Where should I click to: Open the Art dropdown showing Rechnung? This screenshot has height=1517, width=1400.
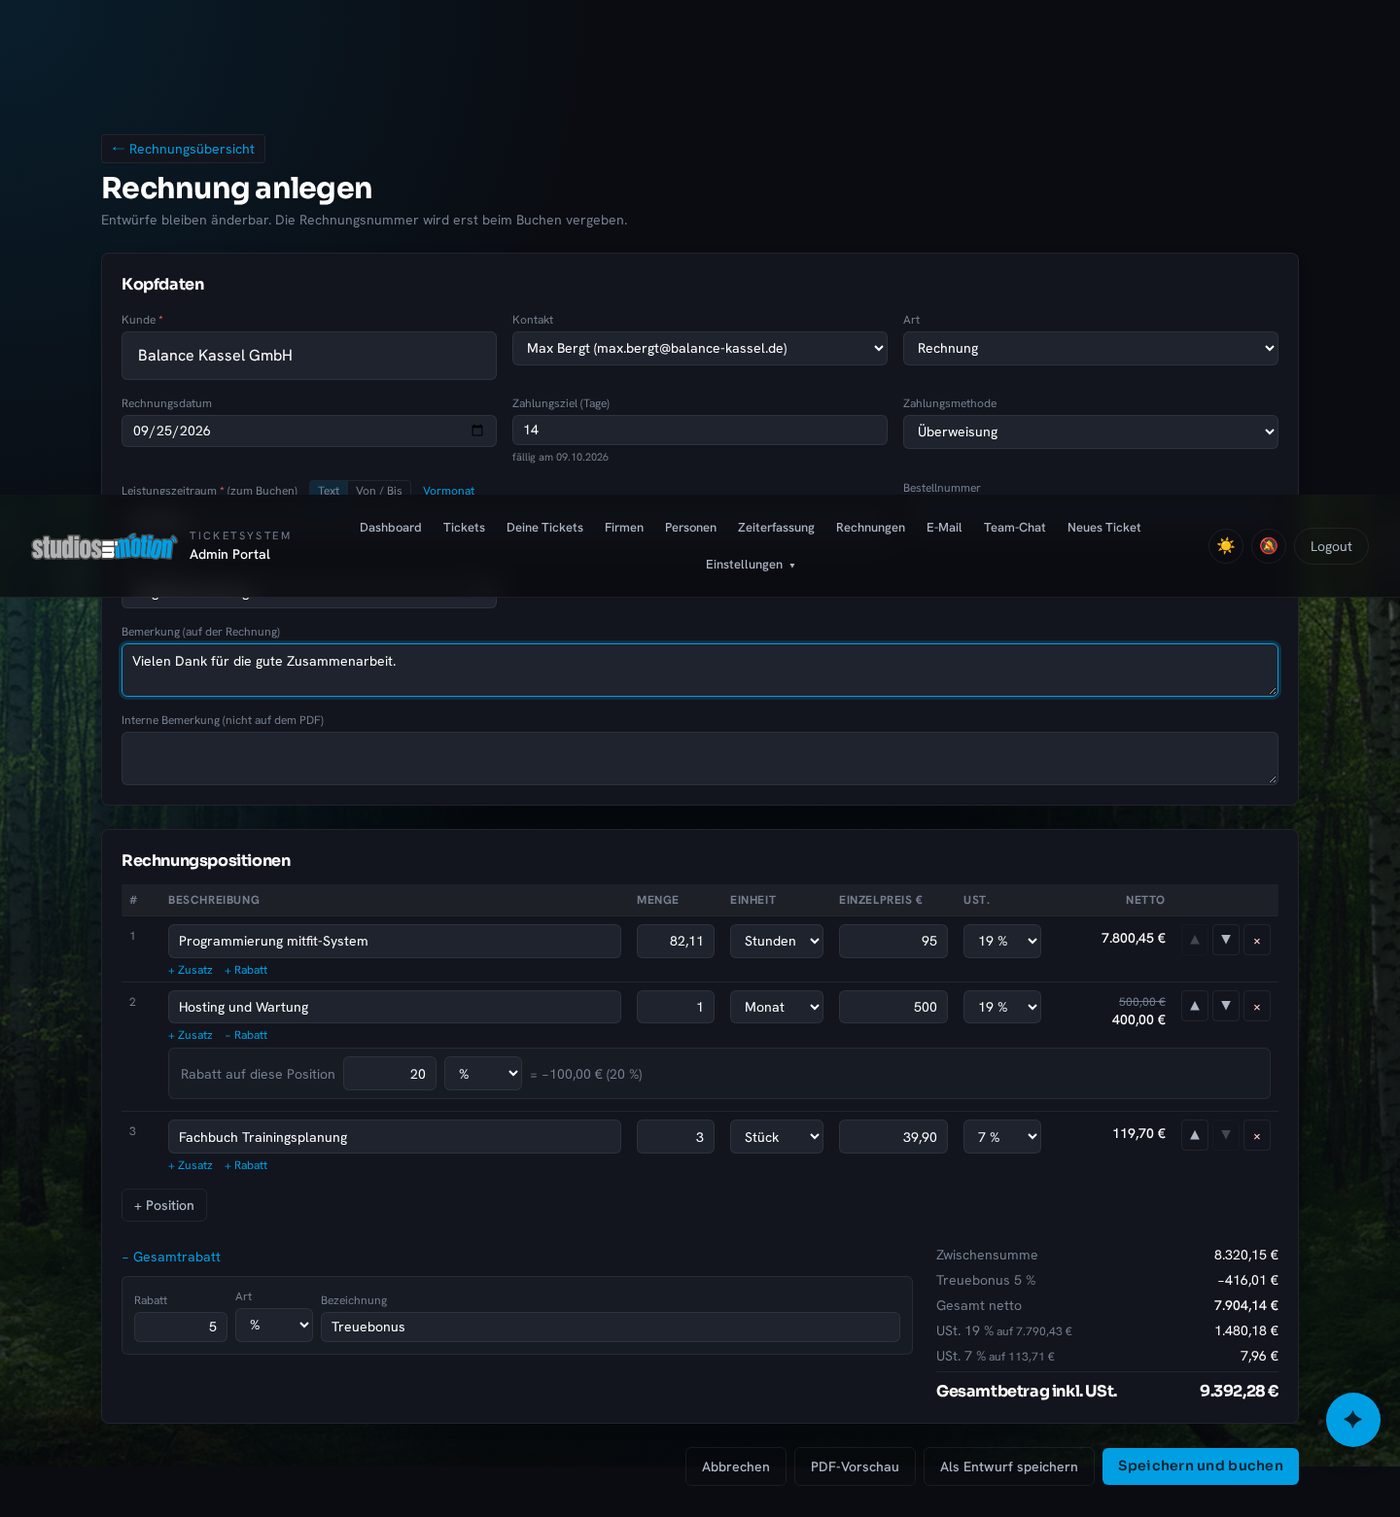point(1090,348)
